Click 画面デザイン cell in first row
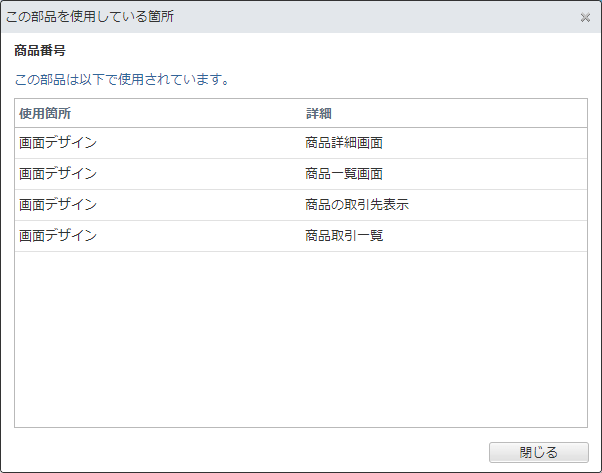The height and width of the screenshot is (473, 602). (x=58, y=143)
